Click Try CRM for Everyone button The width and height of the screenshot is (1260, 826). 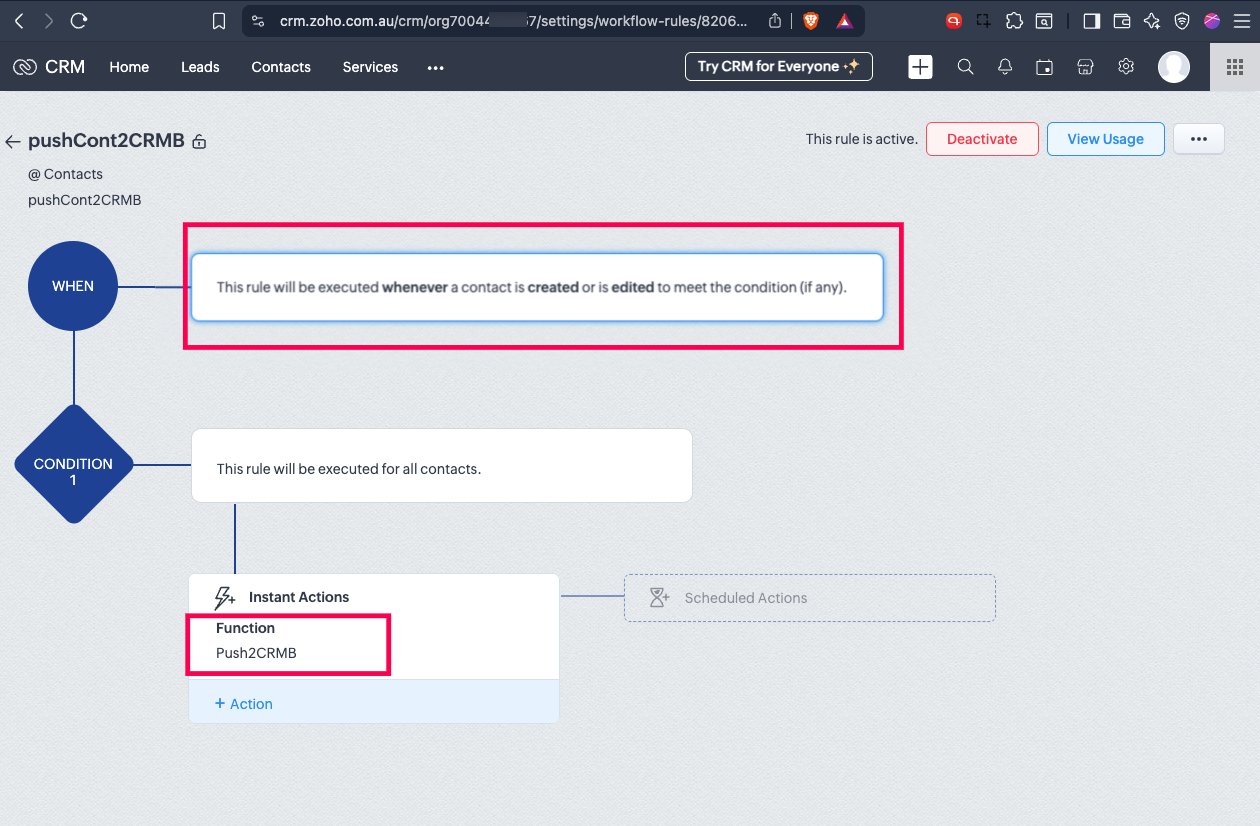click(778, 66)
